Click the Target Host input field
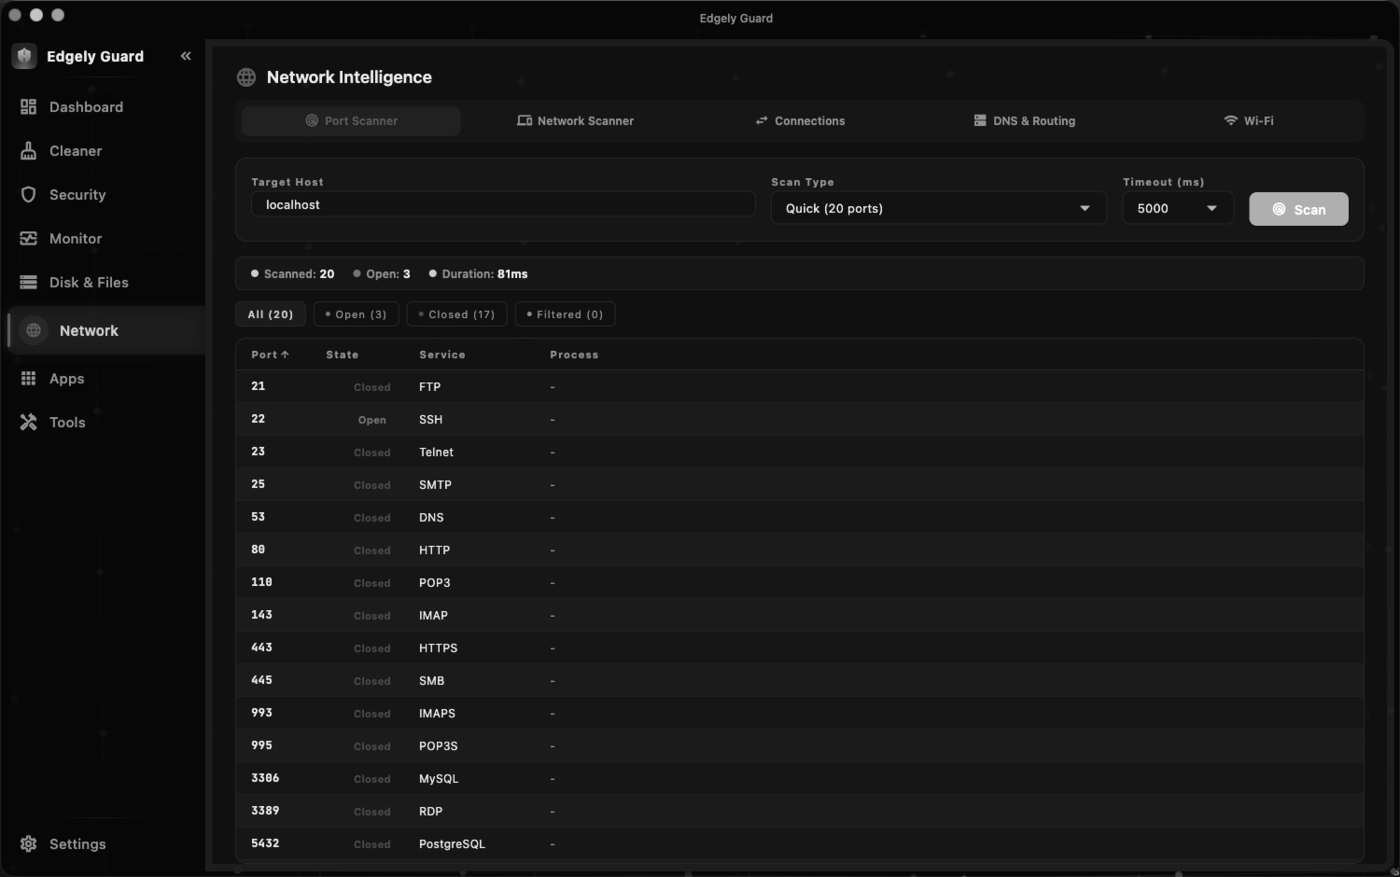The height and width of the screenshot is (877, 1400). (503, 205)
